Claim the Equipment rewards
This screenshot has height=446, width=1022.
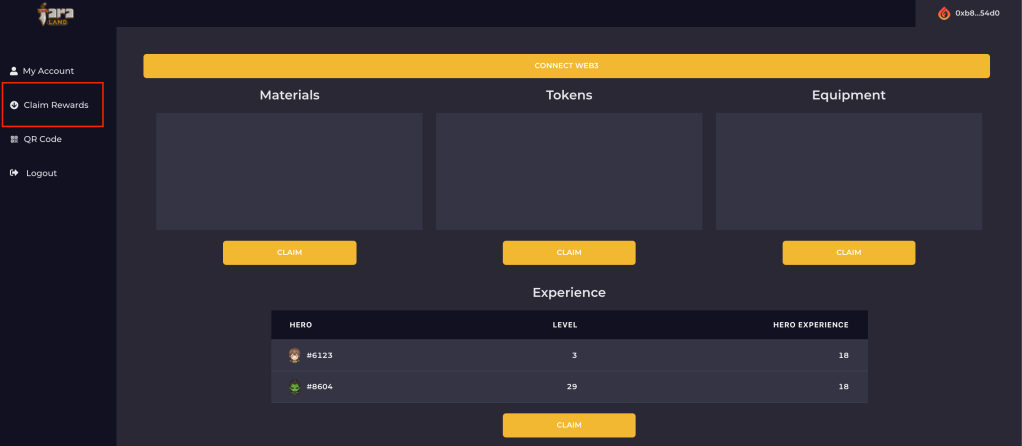click(x=848, y=253)
